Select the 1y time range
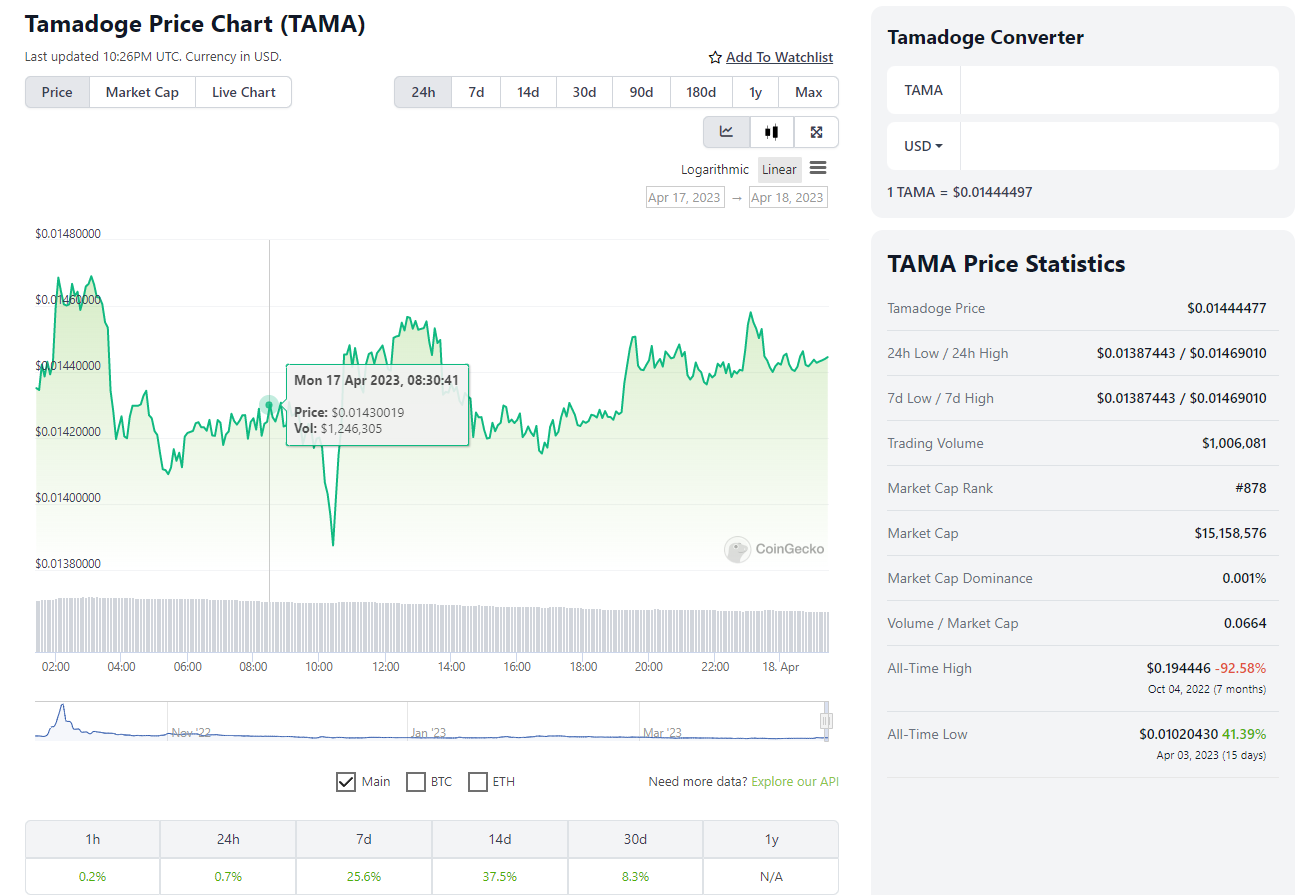Viewport: 1299px width, 895px height. click(756, 92)
